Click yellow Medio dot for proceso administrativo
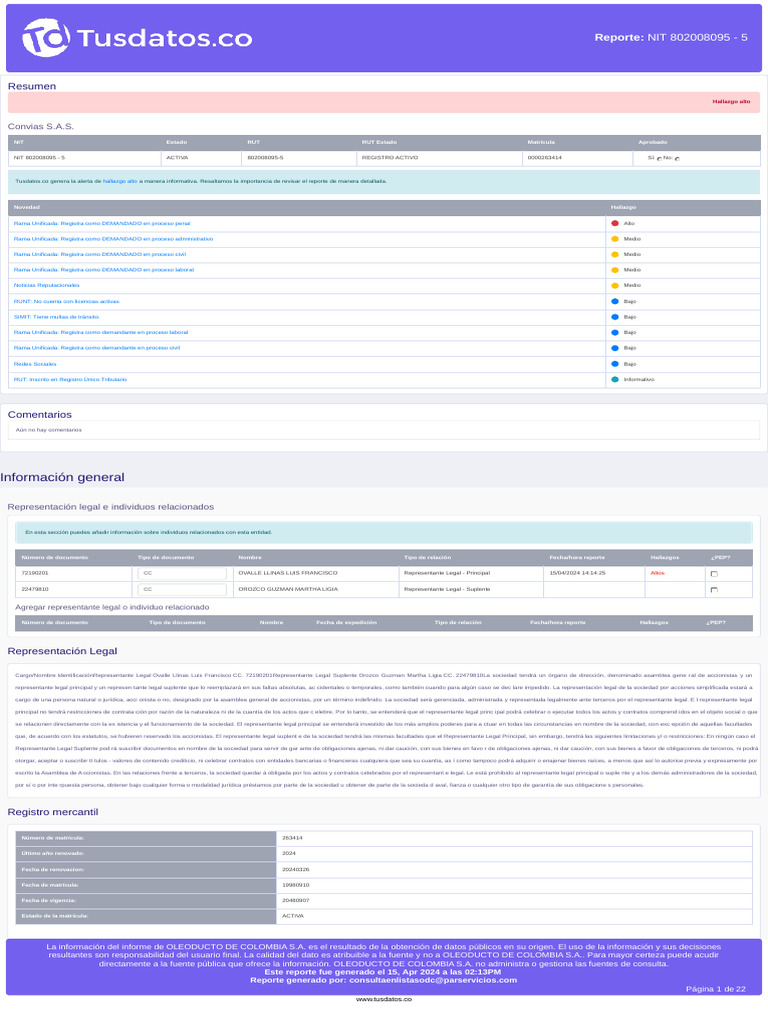Image resolution: width=768 pixels, height=1024 pixels. [615, 239]
